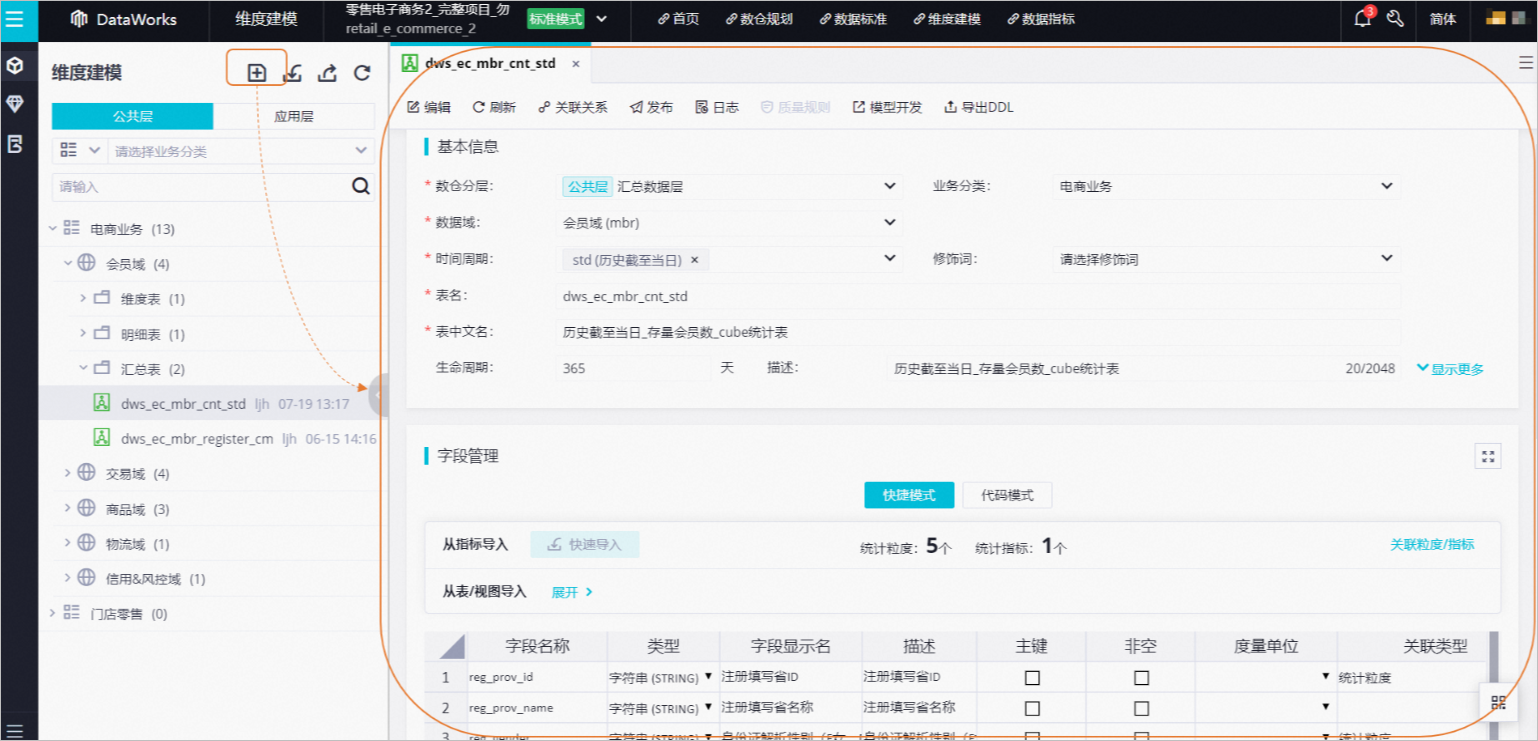Go to 首页 in top navigation

678,19
